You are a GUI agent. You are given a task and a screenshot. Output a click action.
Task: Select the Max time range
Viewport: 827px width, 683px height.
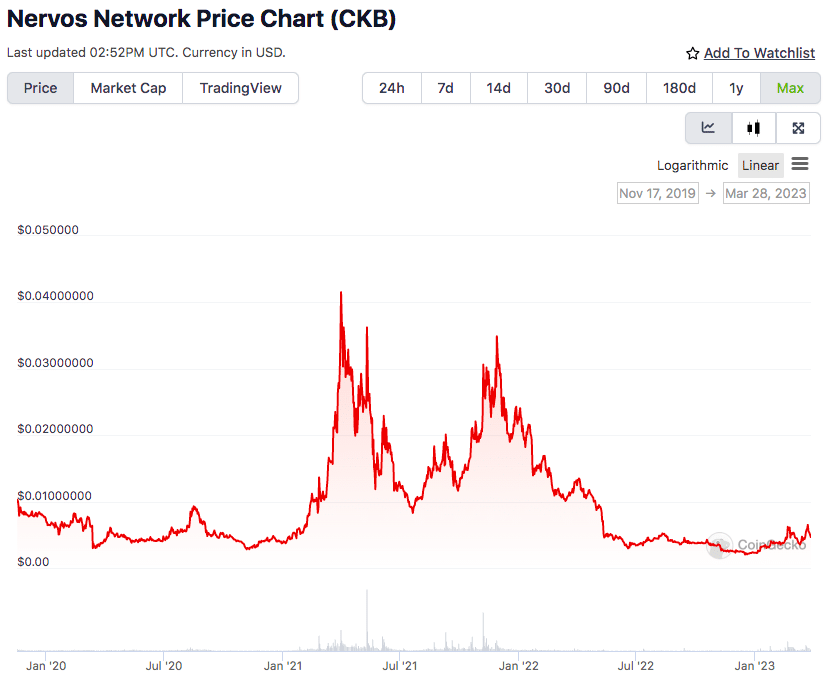790,88
